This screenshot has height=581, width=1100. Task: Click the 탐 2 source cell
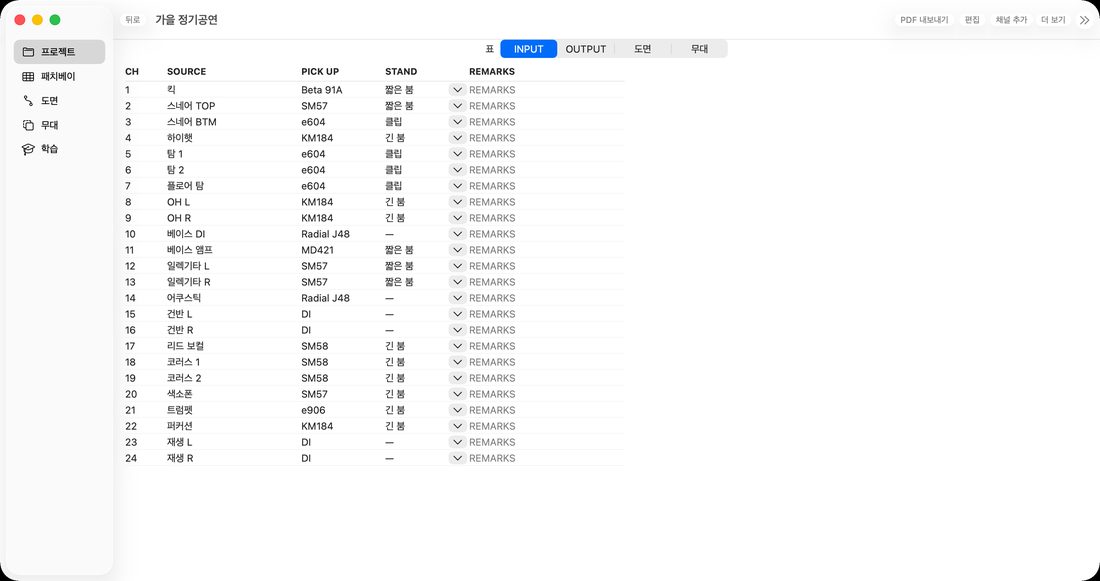coord(175,170)
